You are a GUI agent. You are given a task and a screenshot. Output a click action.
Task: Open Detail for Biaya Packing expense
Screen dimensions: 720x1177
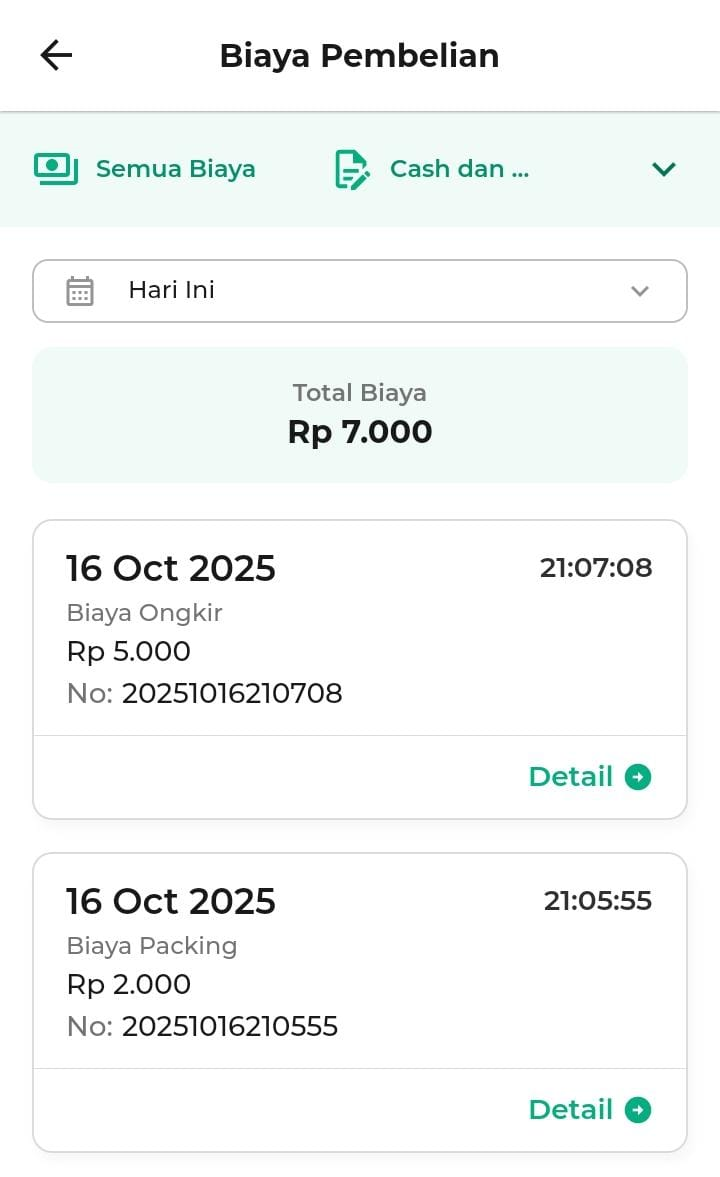[571, 1110]
